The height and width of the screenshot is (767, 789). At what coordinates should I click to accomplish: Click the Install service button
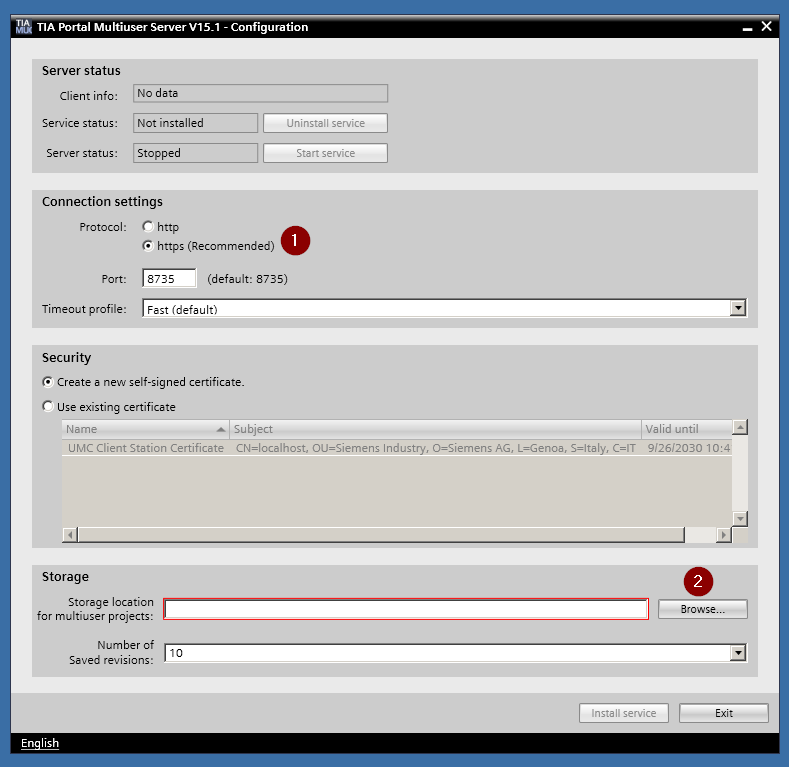point(623,713)
